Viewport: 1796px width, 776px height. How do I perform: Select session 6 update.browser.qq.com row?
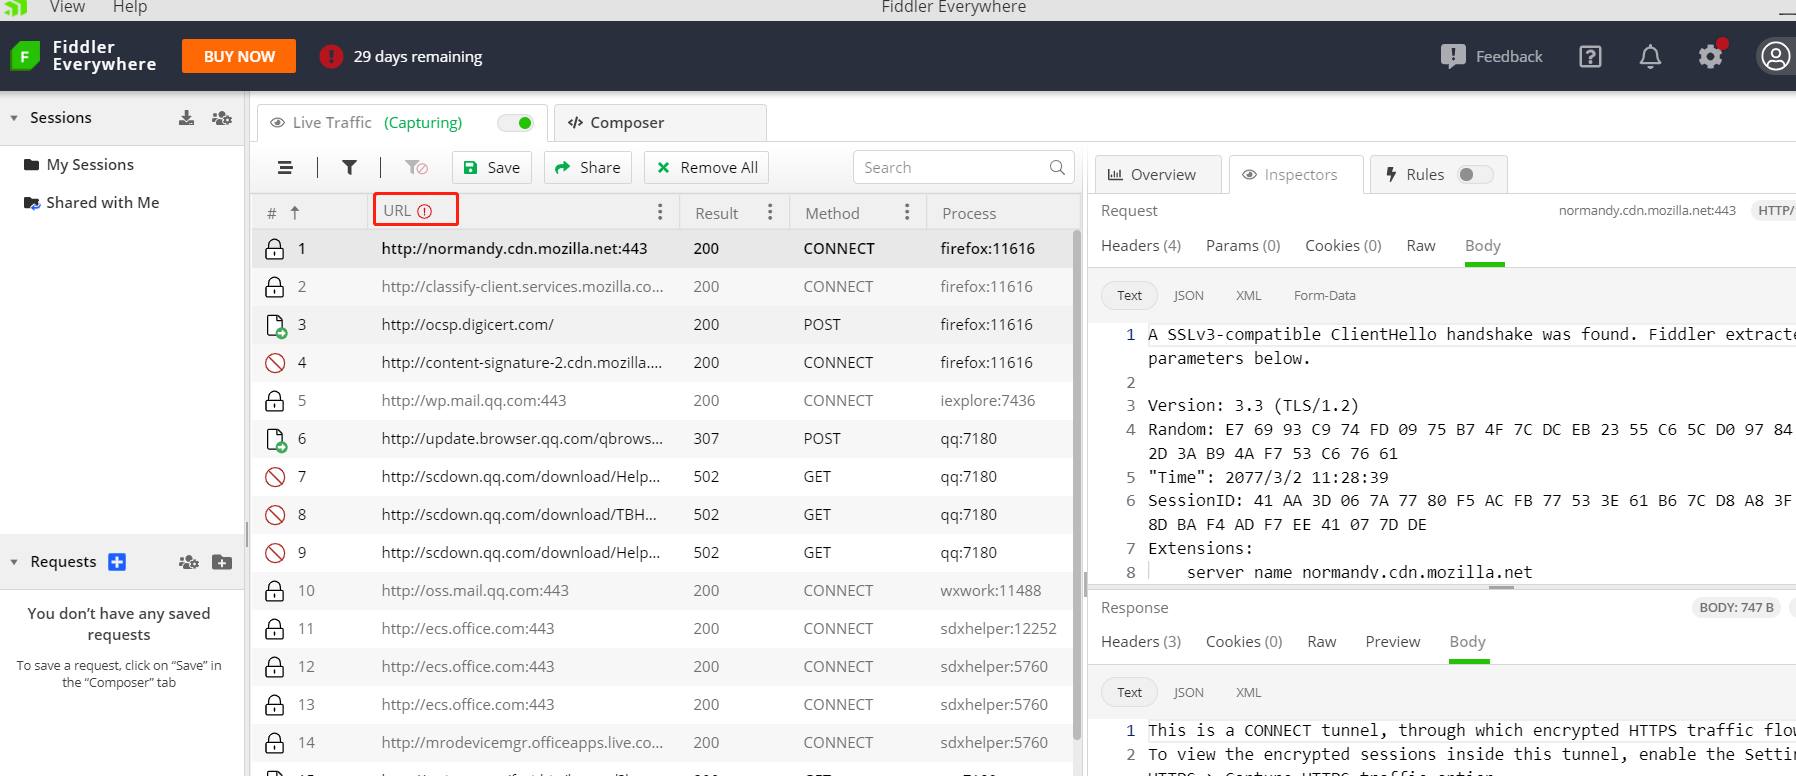[x=661, y=439]
